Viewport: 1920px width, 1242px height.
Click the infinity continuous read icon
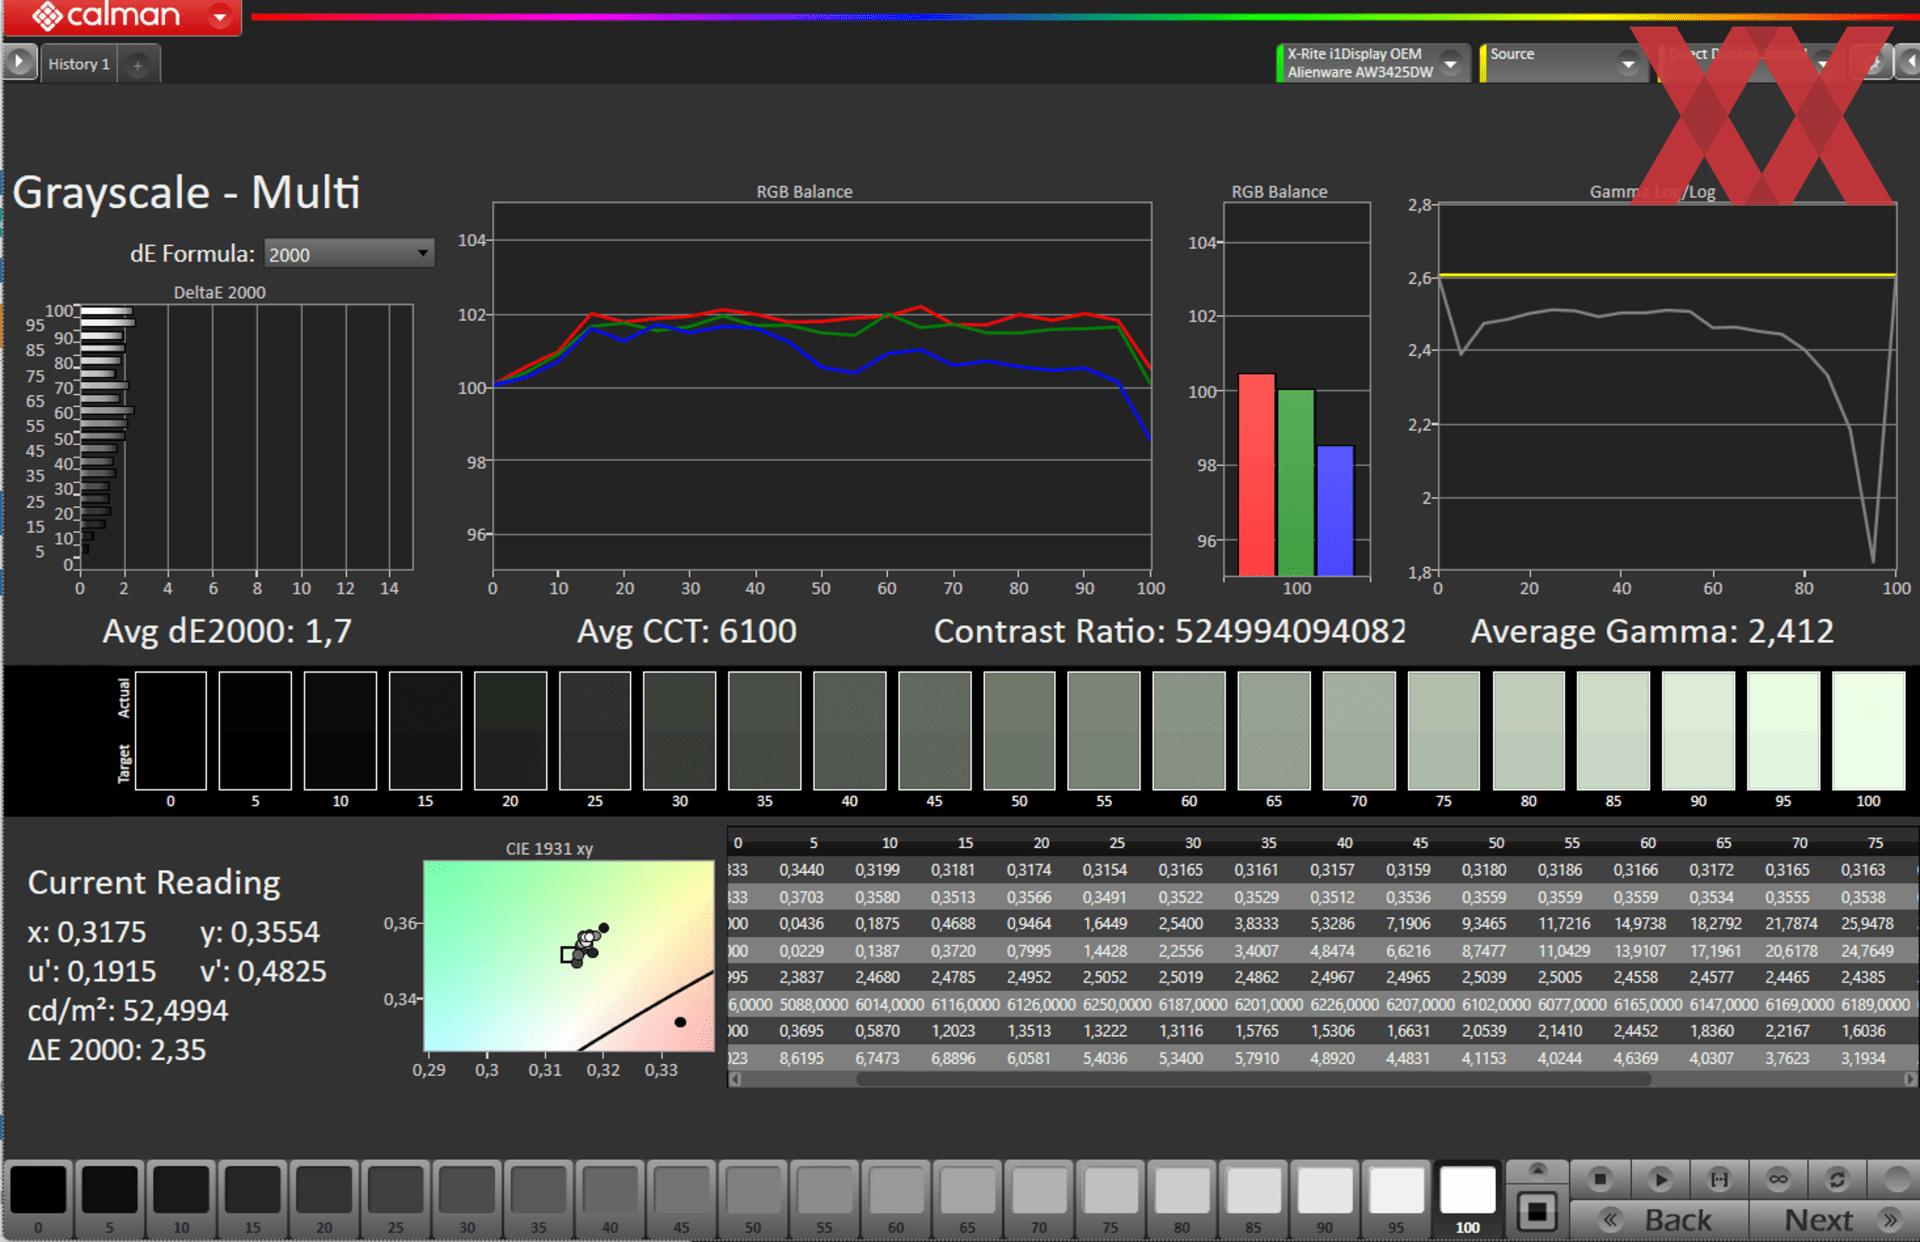(x=1778, y=1180)
